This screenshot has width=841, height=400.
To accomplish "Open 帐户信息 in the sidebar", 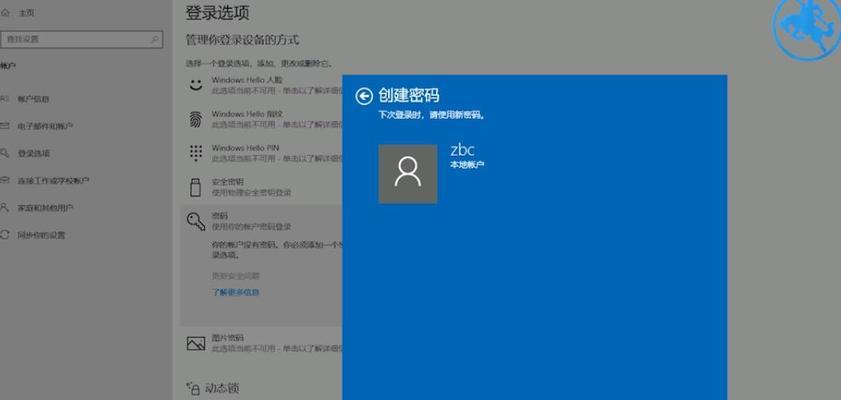I will (x=33, y=99).
